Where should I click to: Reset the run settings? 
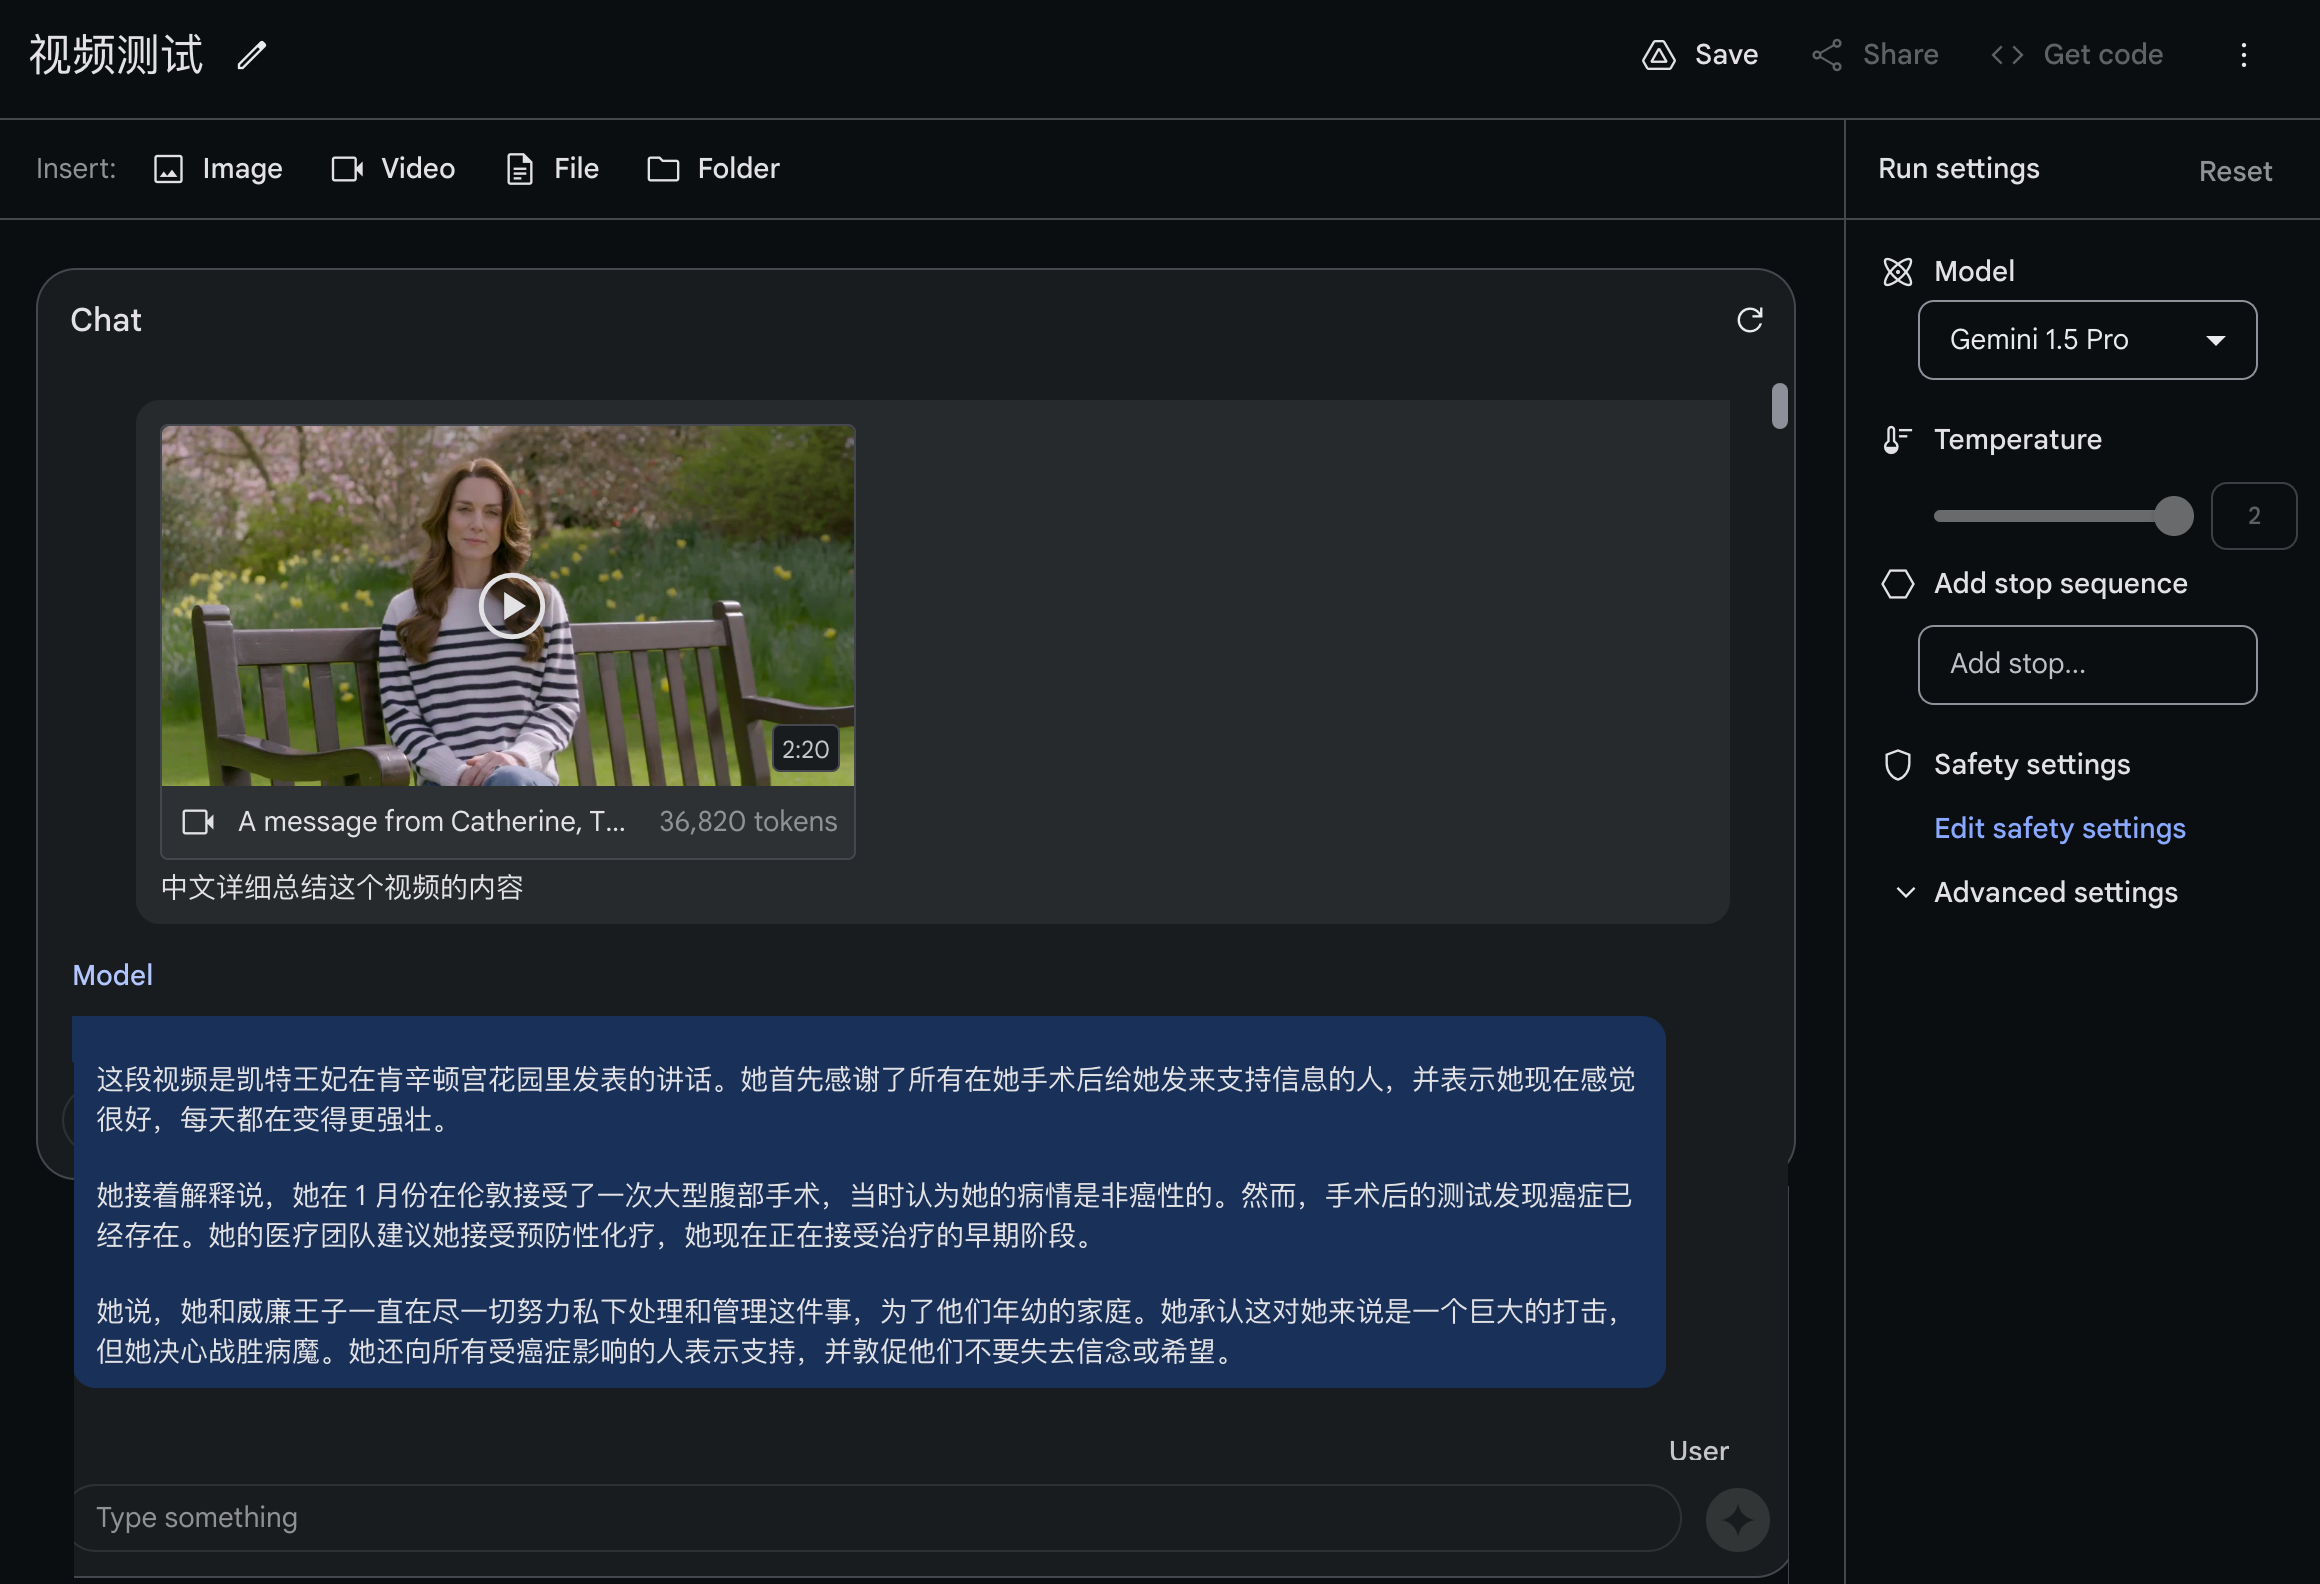(2234, 172)
